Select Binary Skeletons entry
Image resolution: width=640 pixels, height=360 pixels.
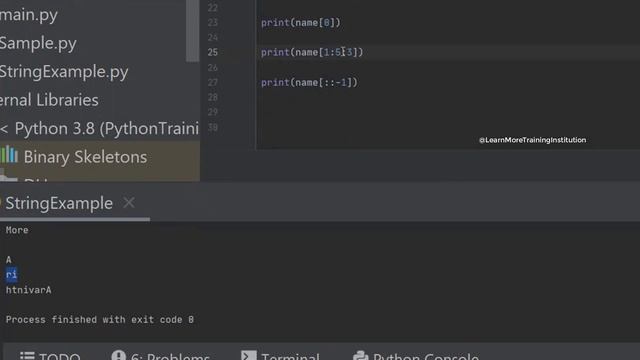click(85, 157)
